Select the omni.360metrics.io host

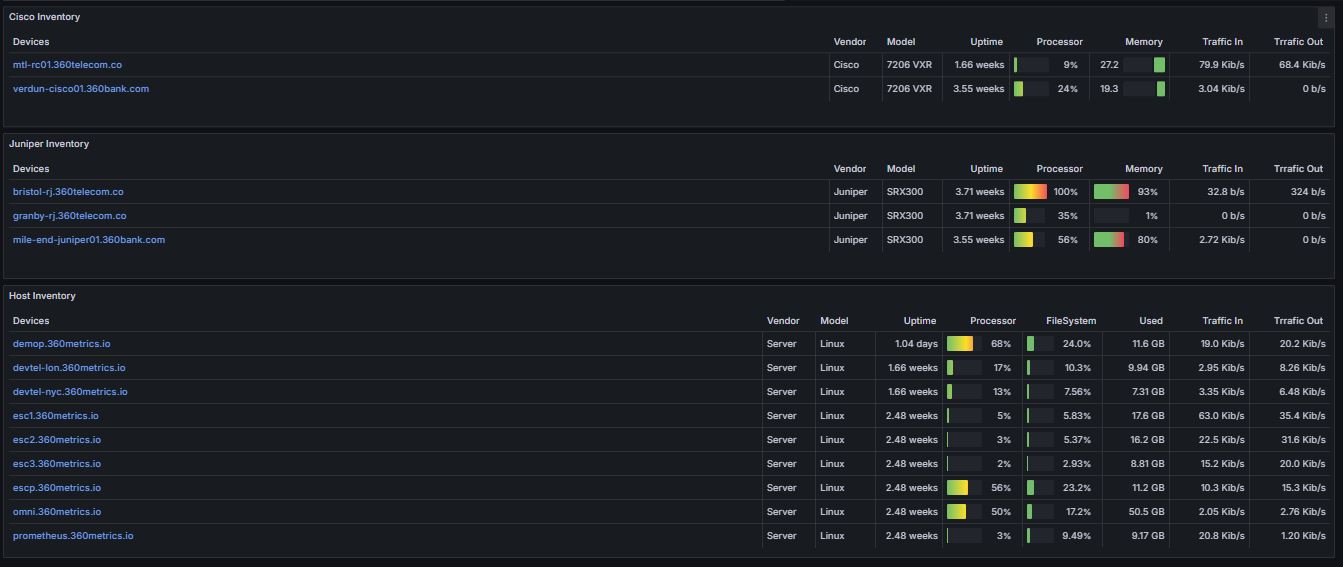(57, 512)
